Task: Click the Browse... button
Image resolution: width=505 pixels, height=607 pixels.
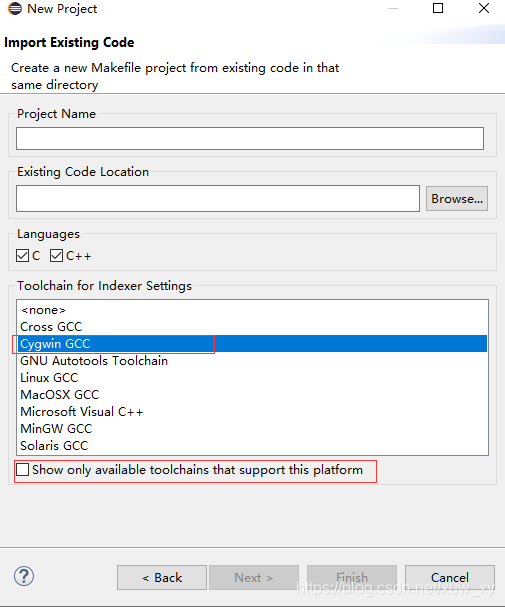Action: point(457,199)
